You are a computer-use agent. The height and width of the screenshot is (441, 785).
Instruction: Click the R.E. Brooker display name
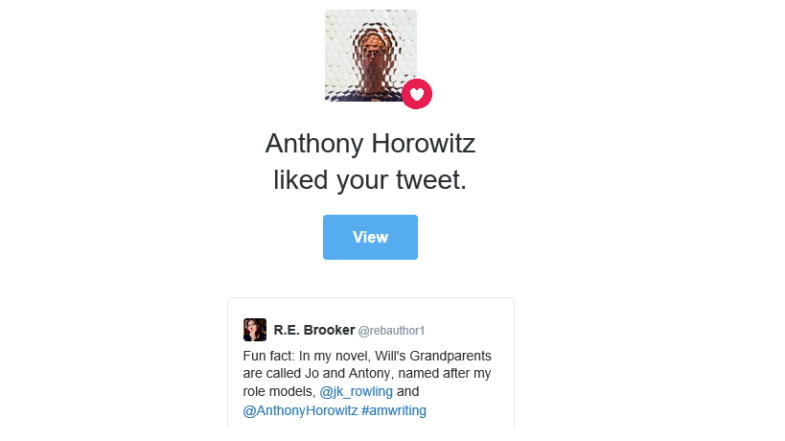314,330
